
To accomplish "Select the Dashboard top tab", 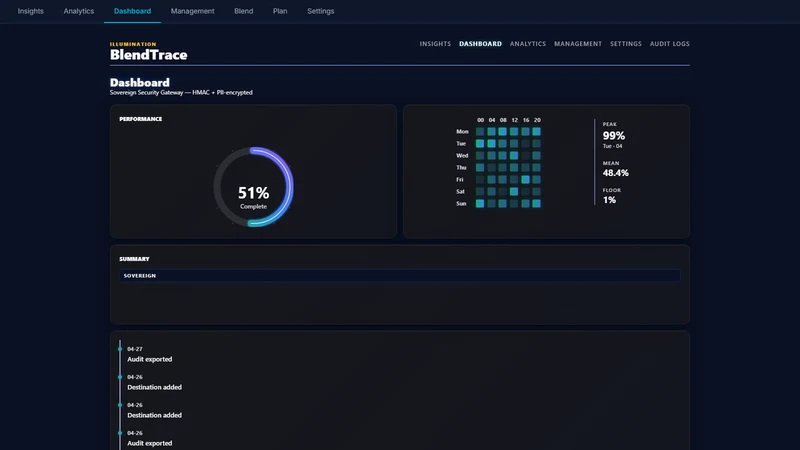I will [x=132, y=11].
